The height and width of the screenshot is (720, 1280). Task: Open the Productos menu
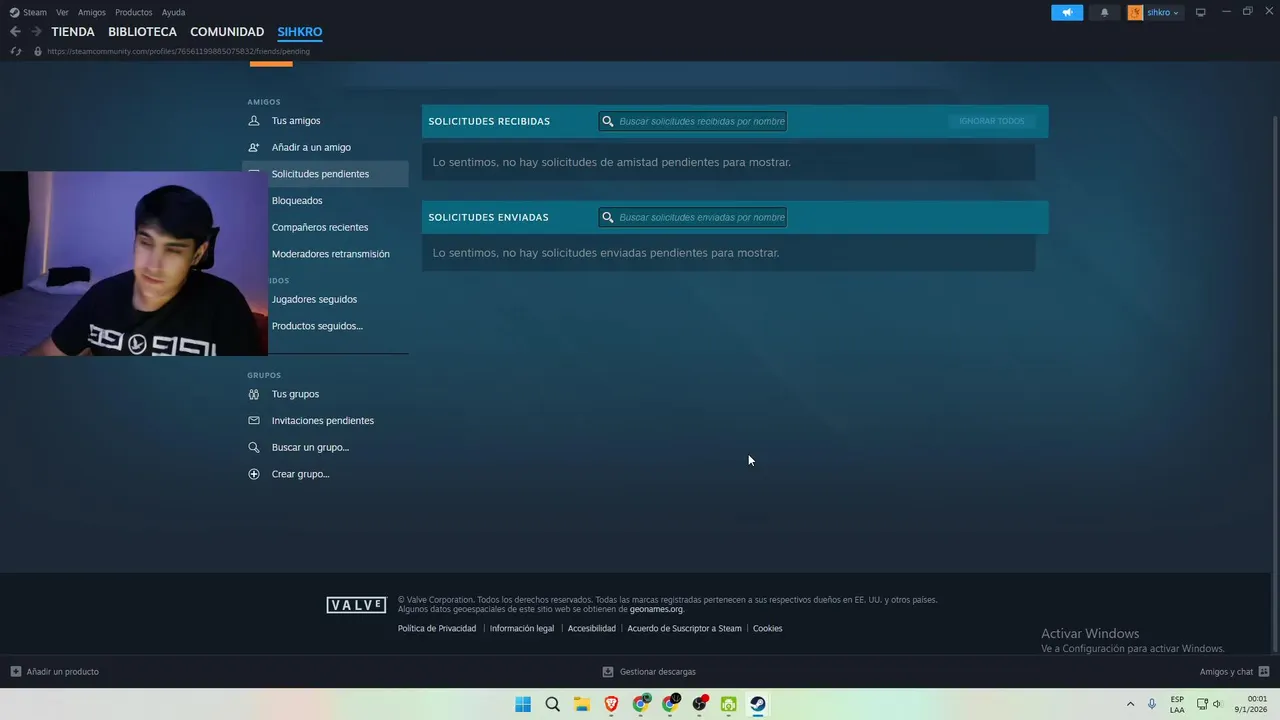click(134, 12)
